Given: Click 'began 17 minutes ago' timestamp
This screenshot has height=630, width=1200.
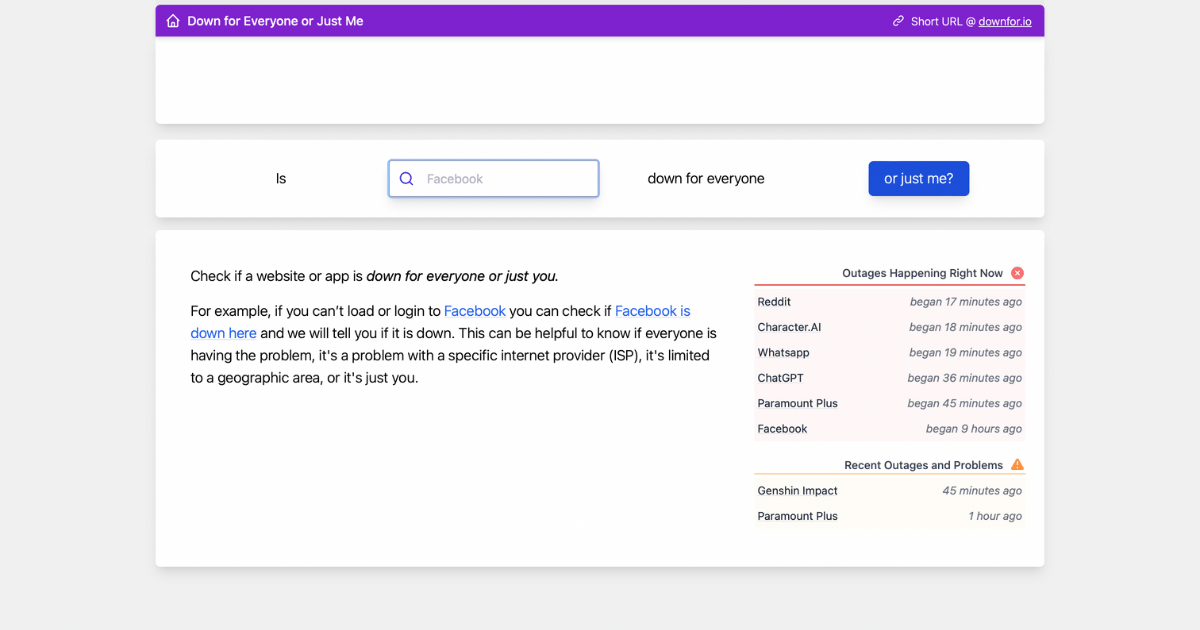Looking at the screenshot, I should pos(966,302).
